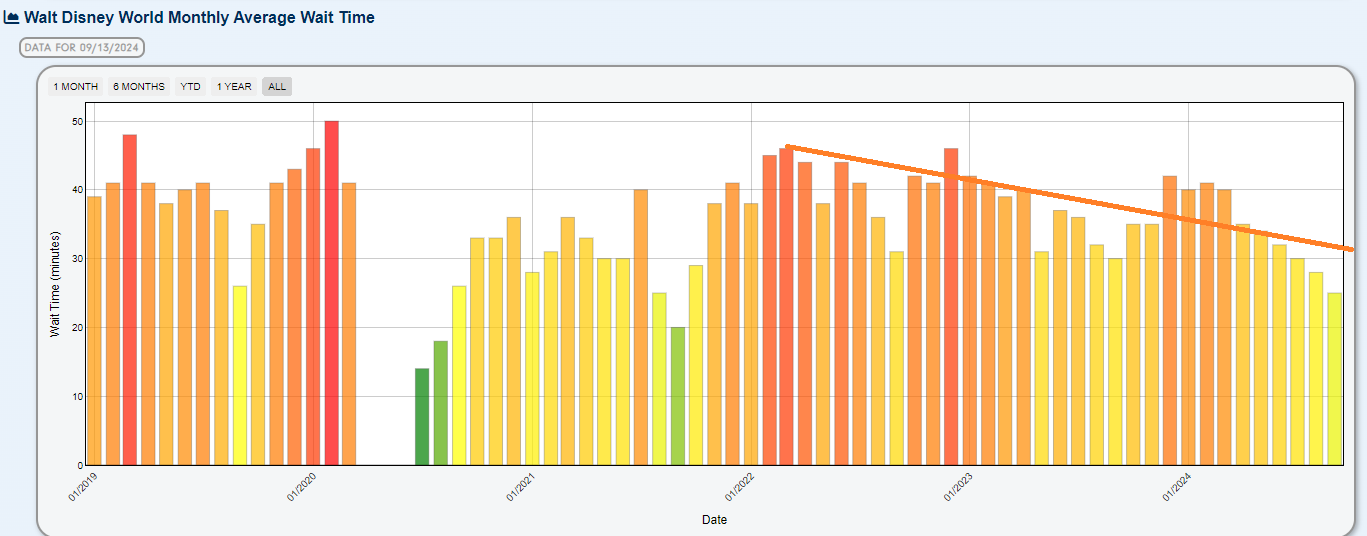1367x536 pixels.
Task: Click the DATA FOR 09/13/2024 badge
Action: coord(82,47)
